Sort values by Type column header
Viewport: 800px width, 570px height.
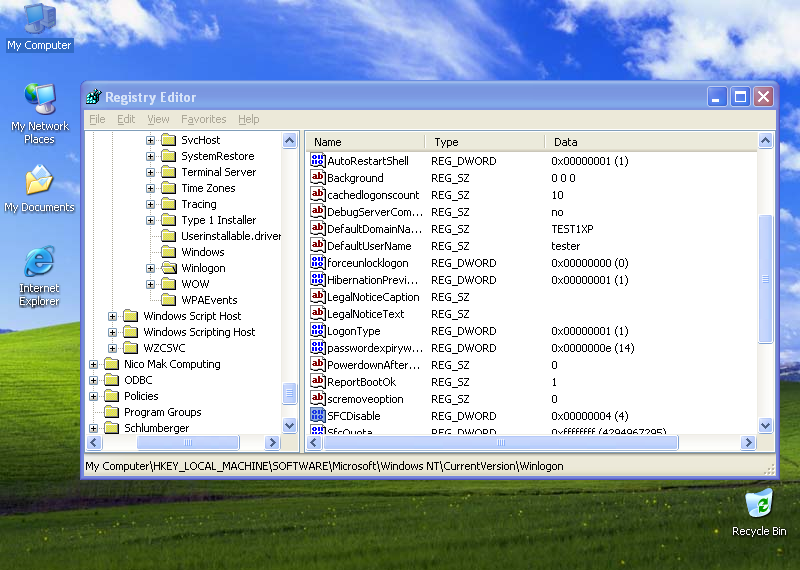pos(485,142)
